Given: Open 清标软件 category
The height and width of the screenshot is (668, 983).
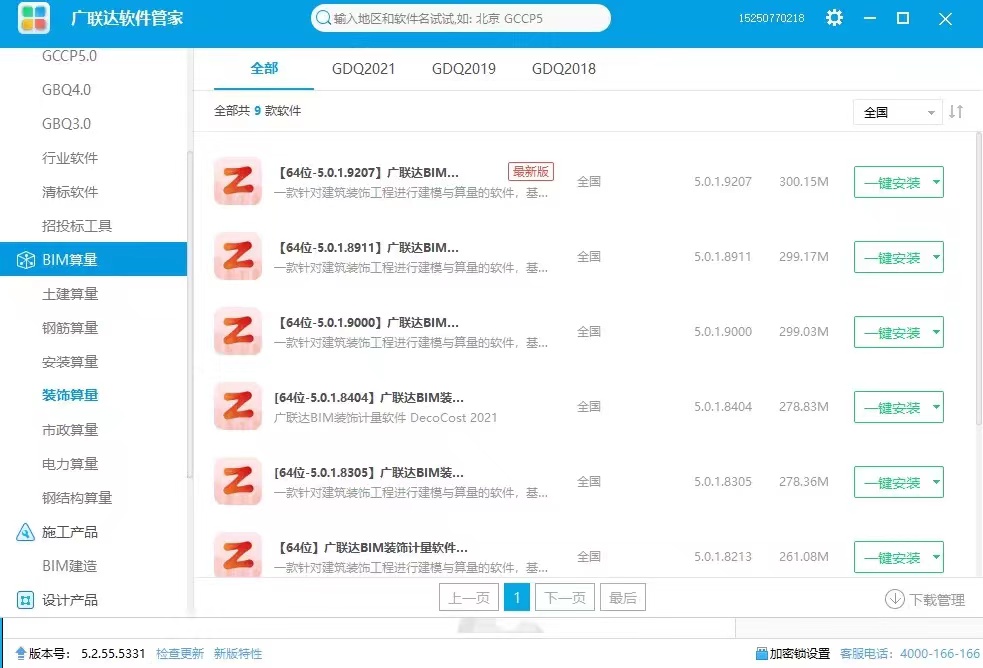Looking at the screenshot, I should [x=70, y=192].
